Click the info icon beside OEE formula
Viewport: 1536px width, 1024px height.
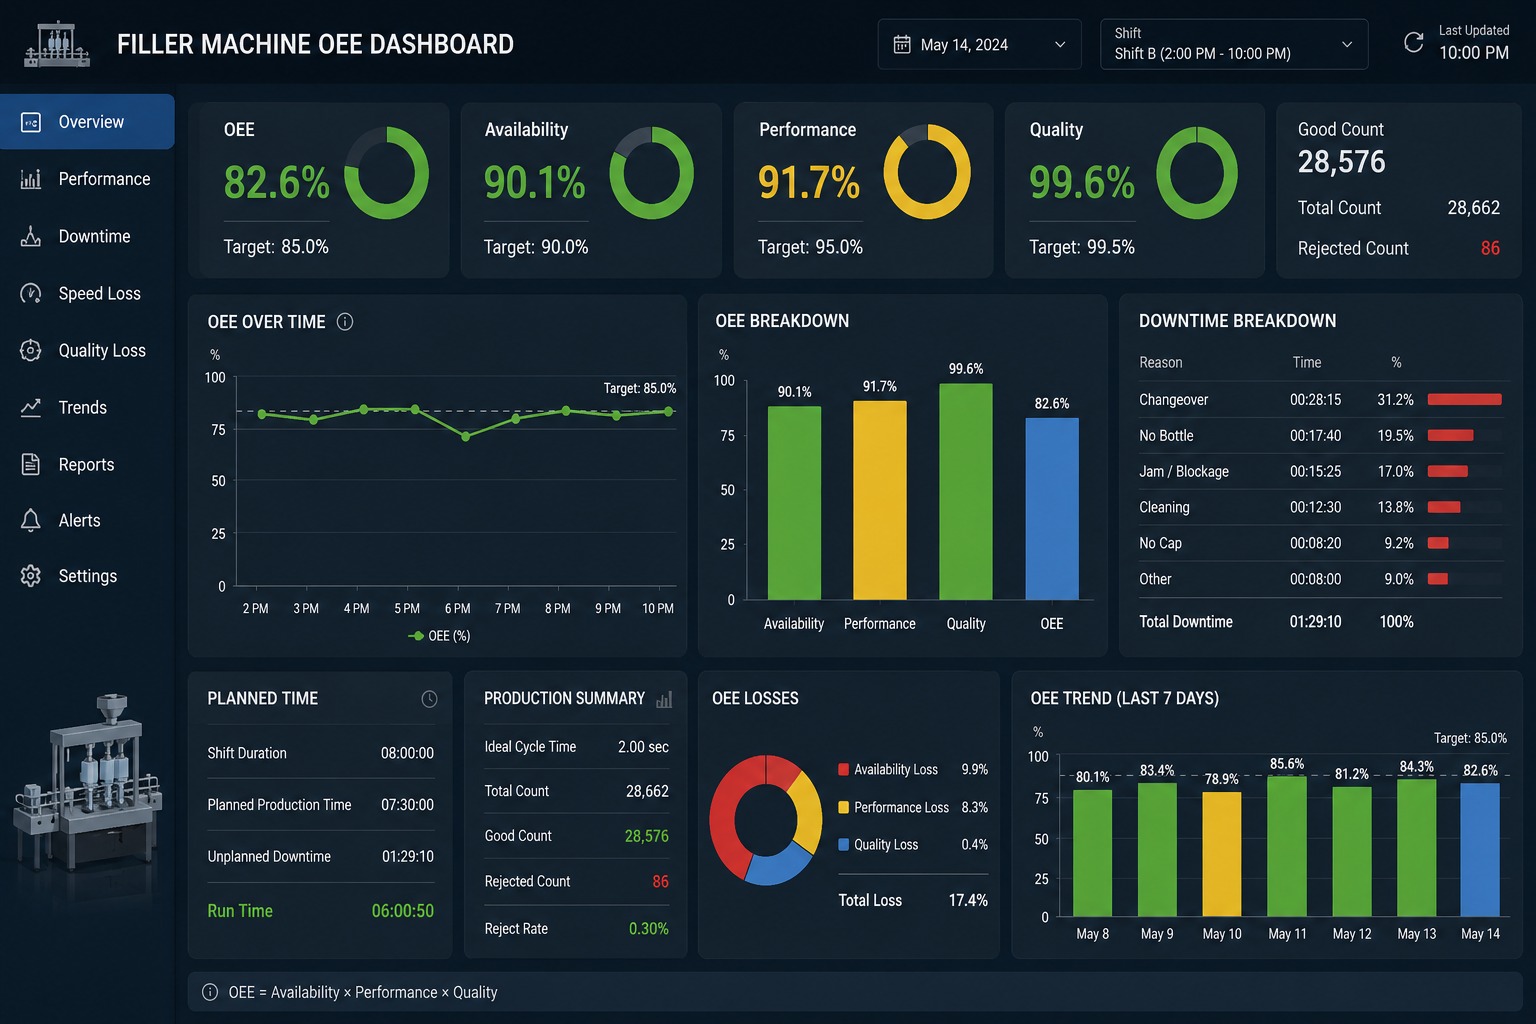point(210,992)
